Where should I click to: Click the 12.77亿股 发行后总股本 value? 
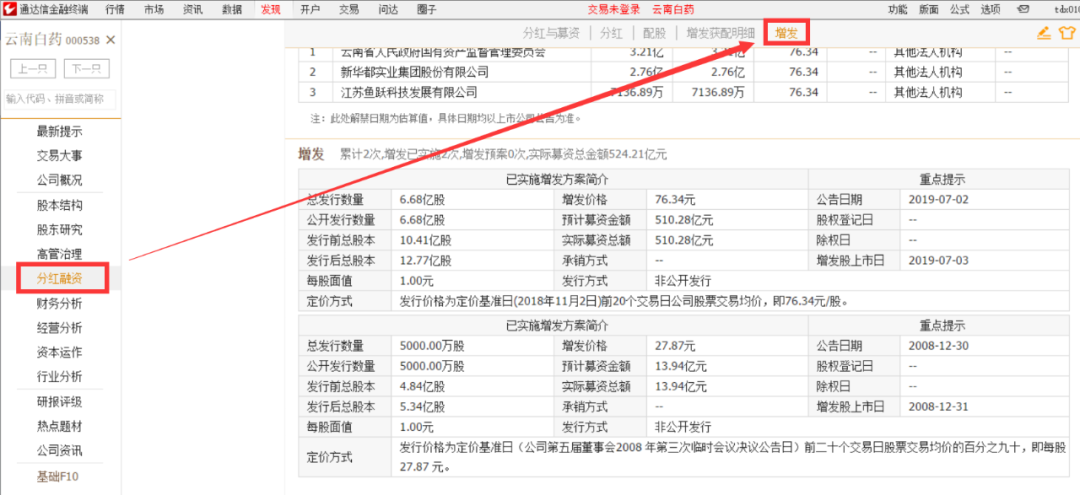pyautogui.click(x=426, y=260)
